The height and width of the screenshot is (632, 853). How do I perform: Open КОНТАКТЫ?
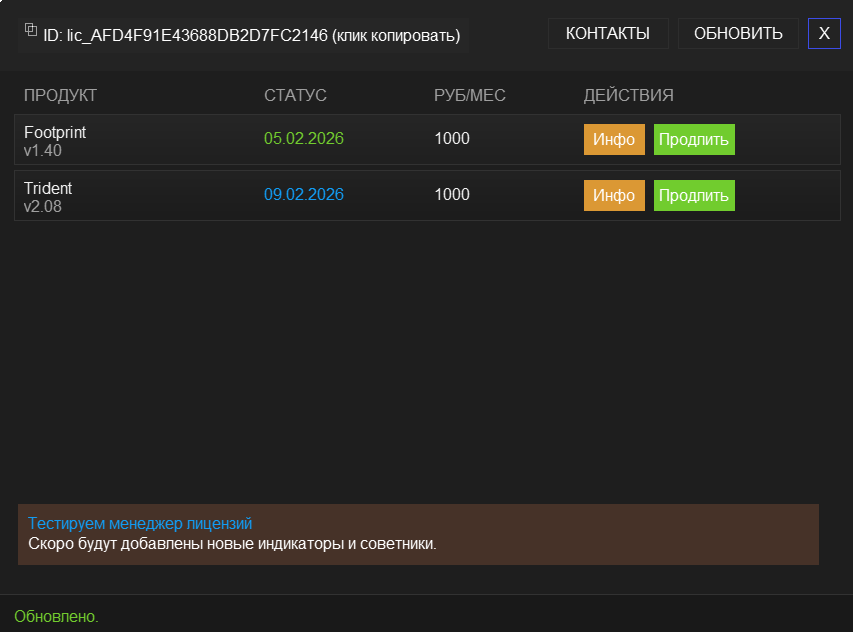(x=608, y=33)
